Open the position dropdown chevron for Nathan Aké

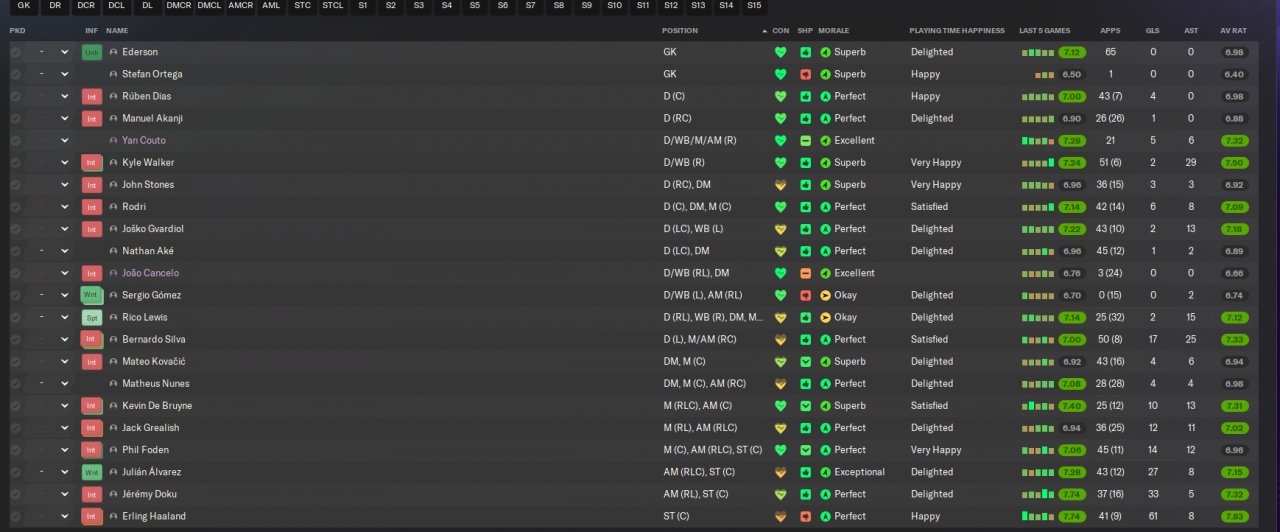65,251
